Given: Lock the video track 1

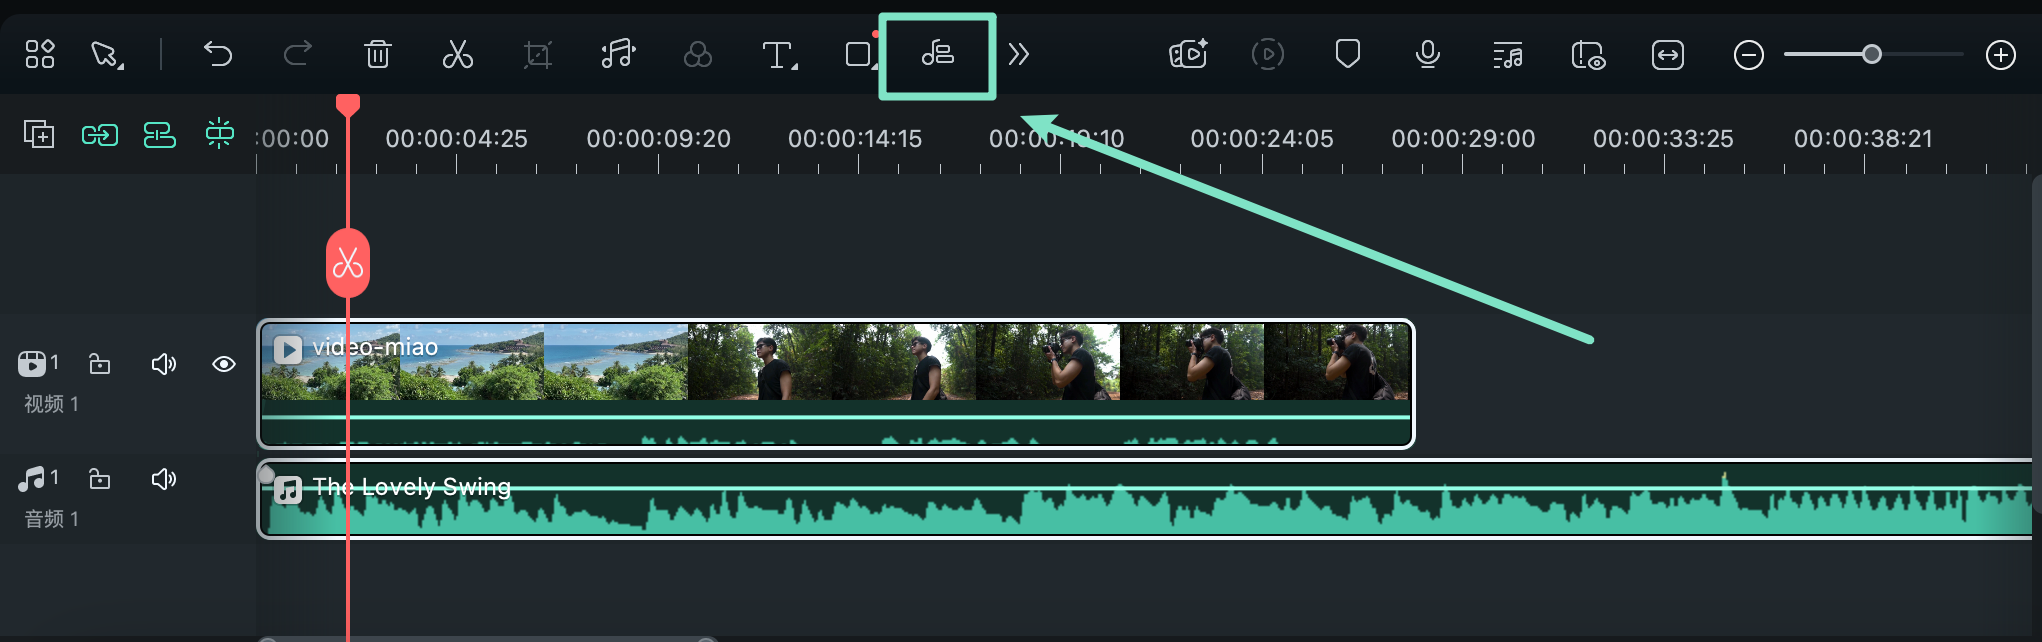Looking at the screenshot, I should coord(100,364).
